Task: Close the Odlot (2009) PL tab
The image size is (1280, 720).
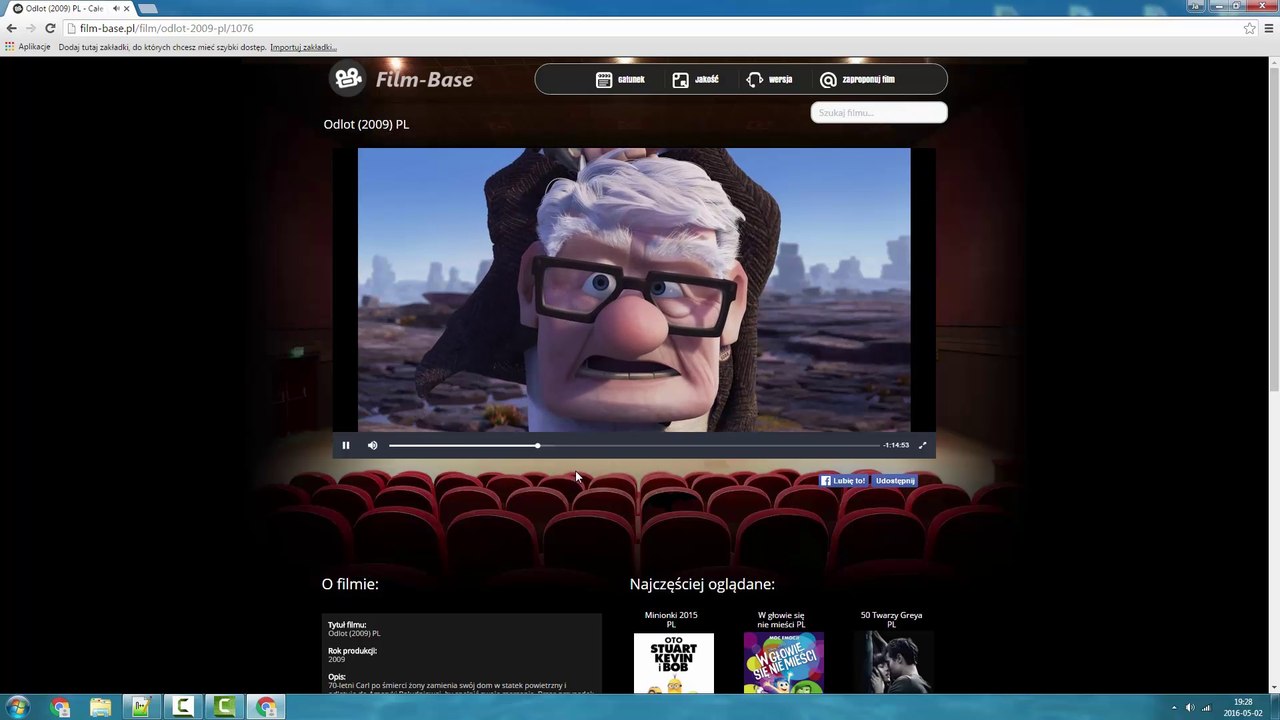Action: 127,8
